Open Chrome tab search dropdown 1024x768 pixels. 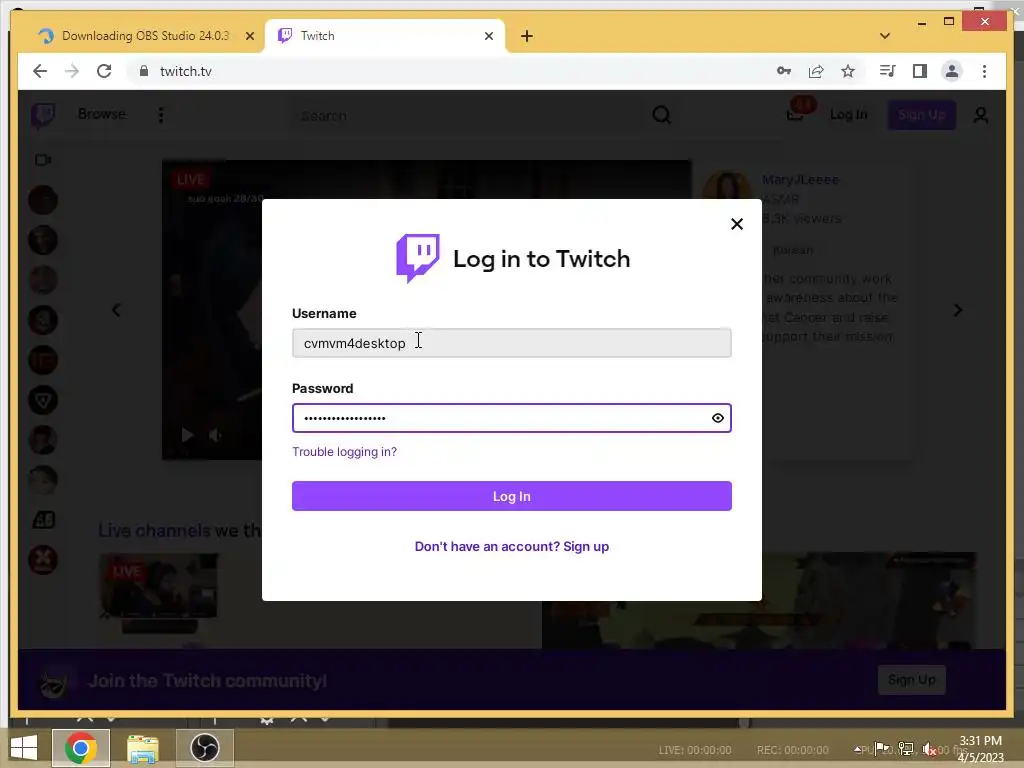(885, 36)
